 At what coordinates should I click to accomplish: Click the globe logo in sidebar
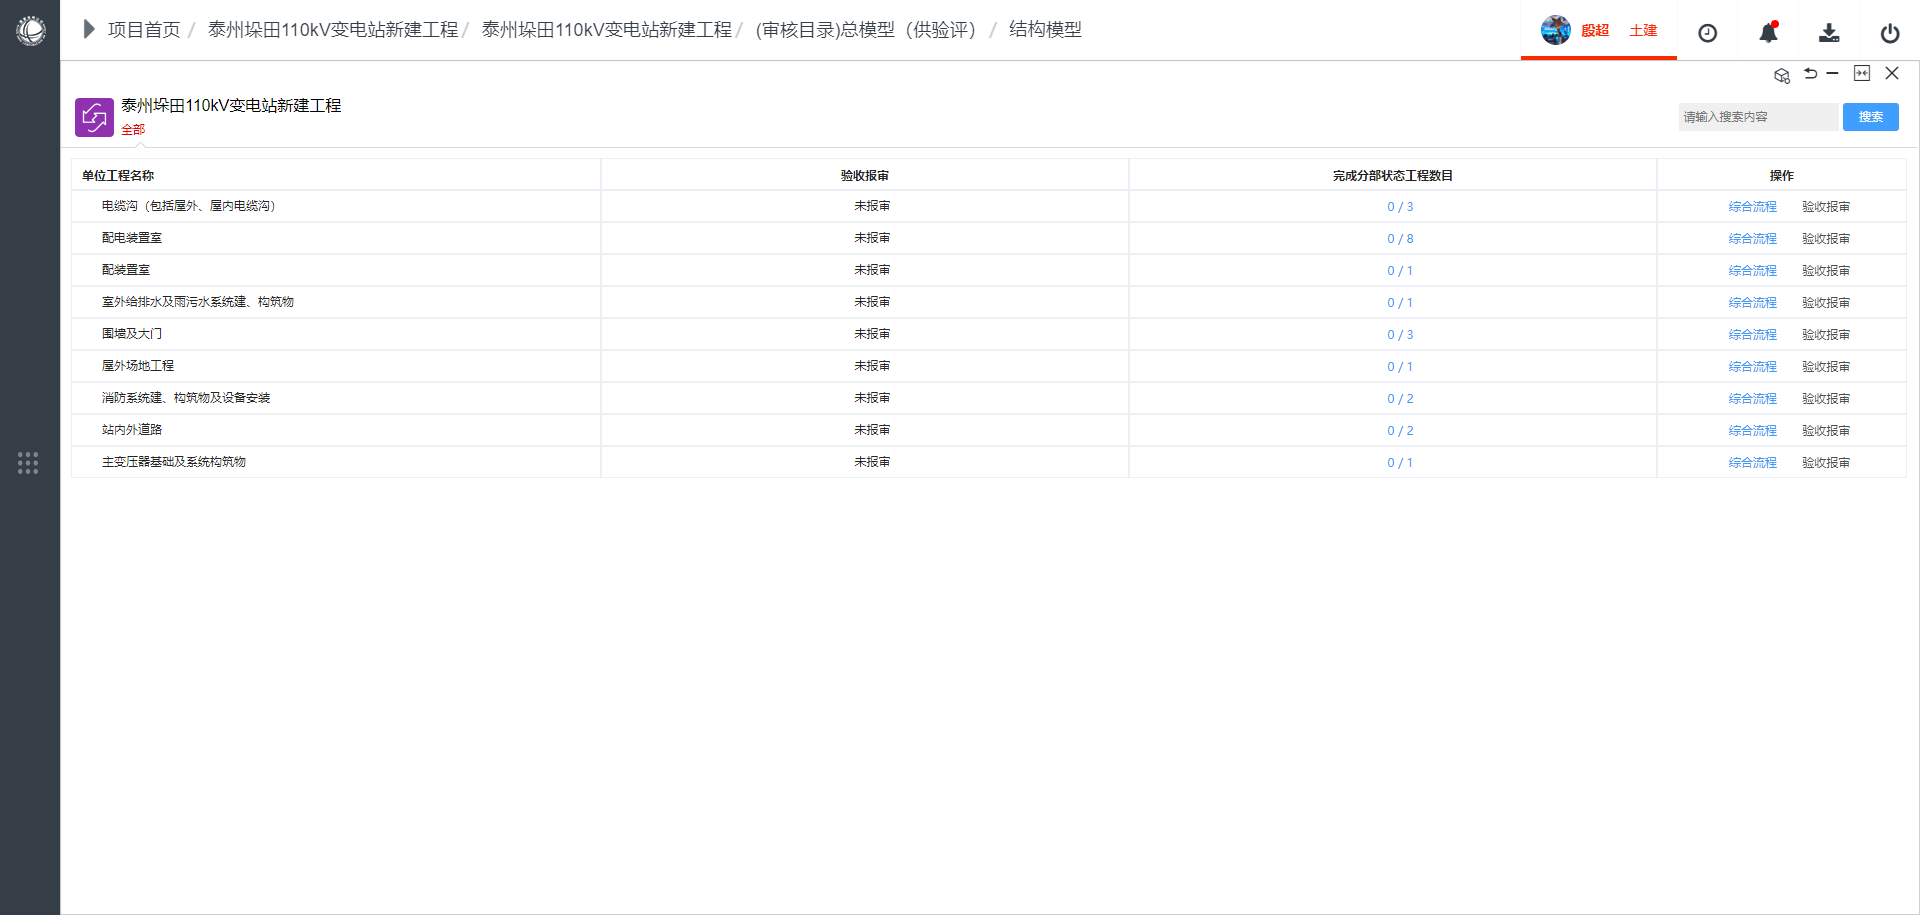[31, 31]
